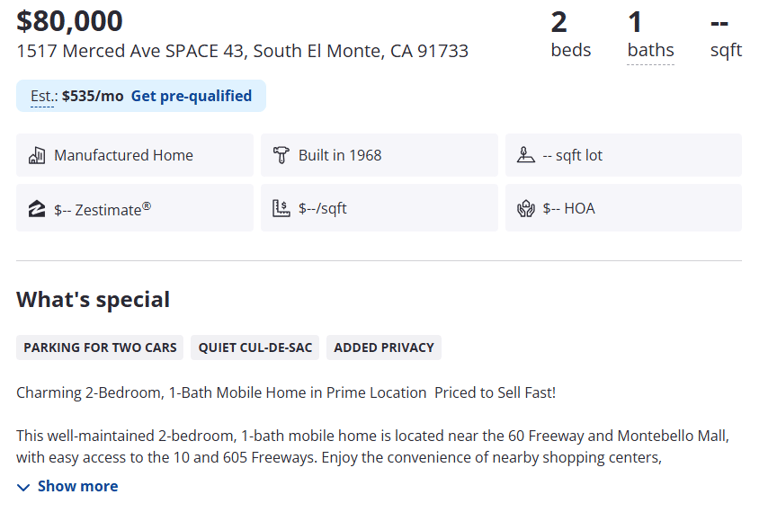
Task: Click the $80,000 listing price
Action: pyautogui.click(x=70, y=21)
